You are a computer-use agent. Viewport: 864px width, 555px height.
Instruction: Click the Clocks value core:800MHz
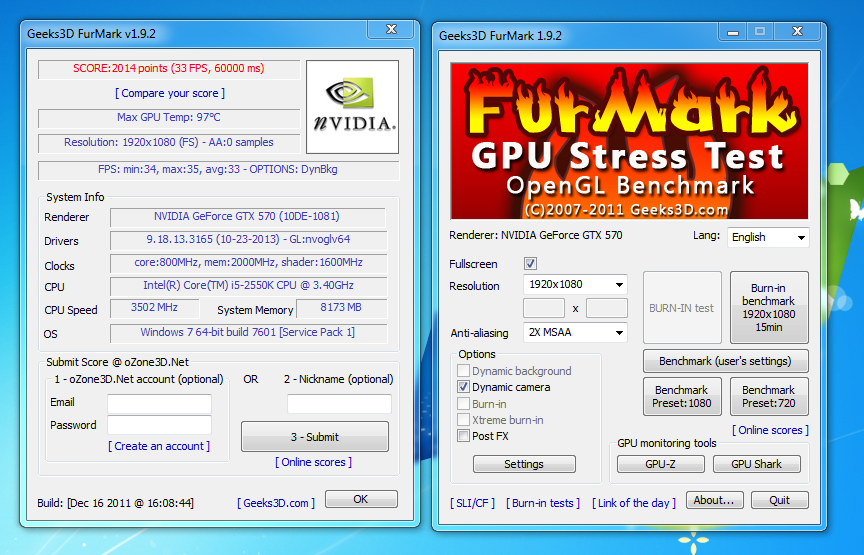248,263
